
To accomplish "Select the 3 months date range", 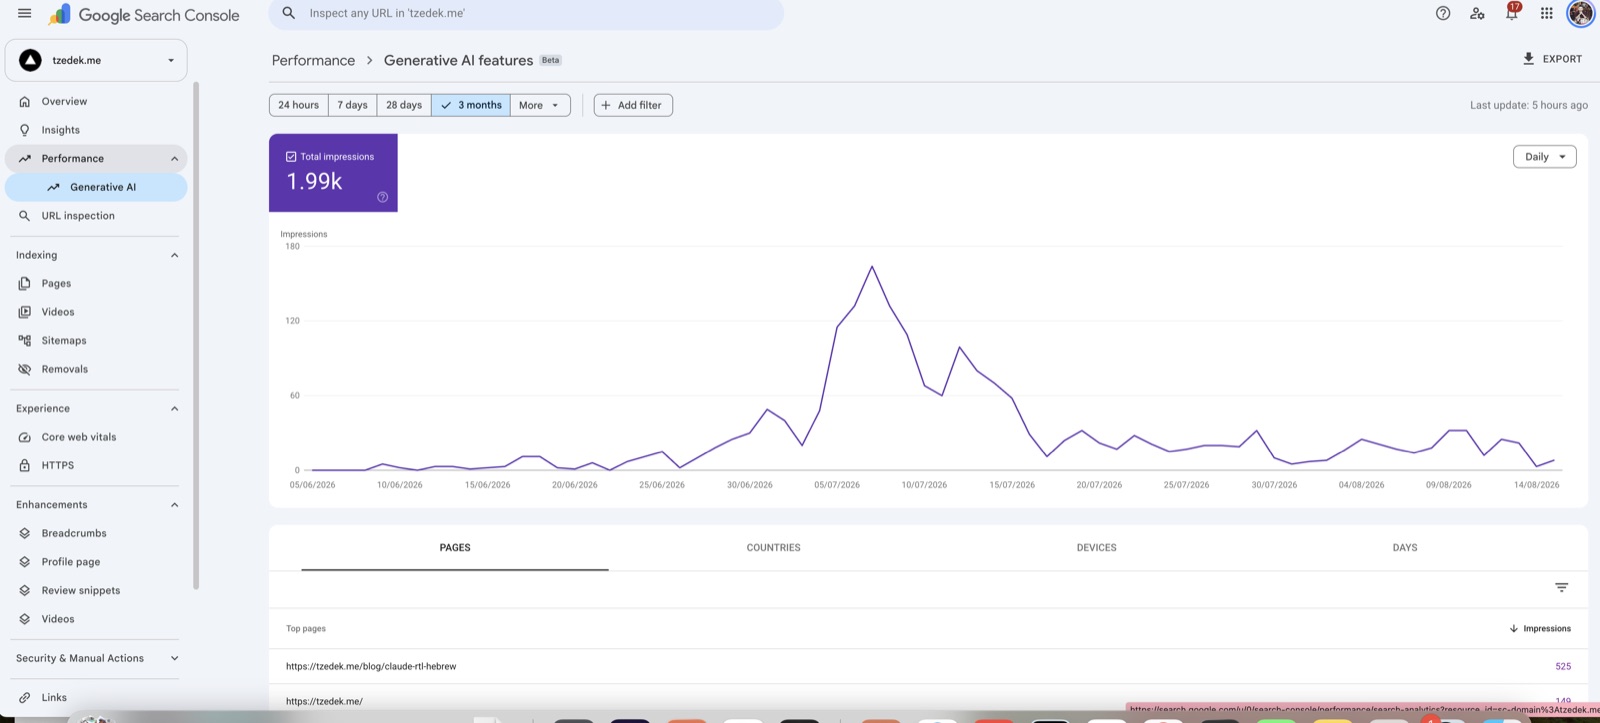I will (x=471, y=105).
